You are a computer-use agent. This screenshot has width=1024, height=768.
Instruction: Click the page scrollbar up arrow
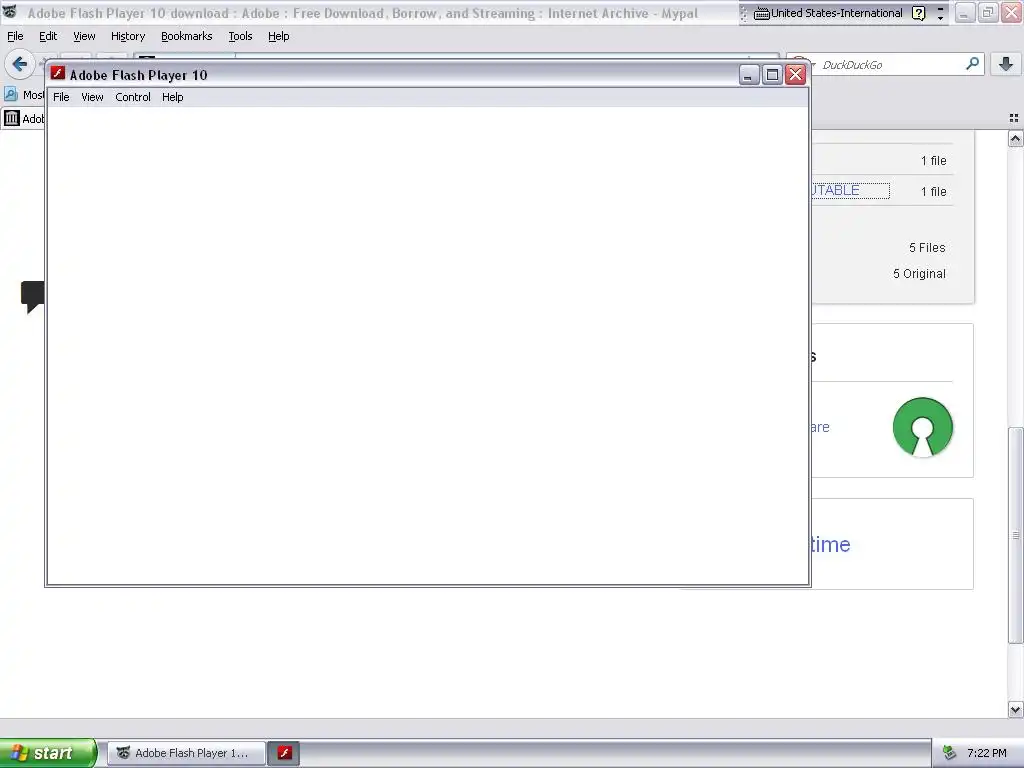coord(1015,138)
